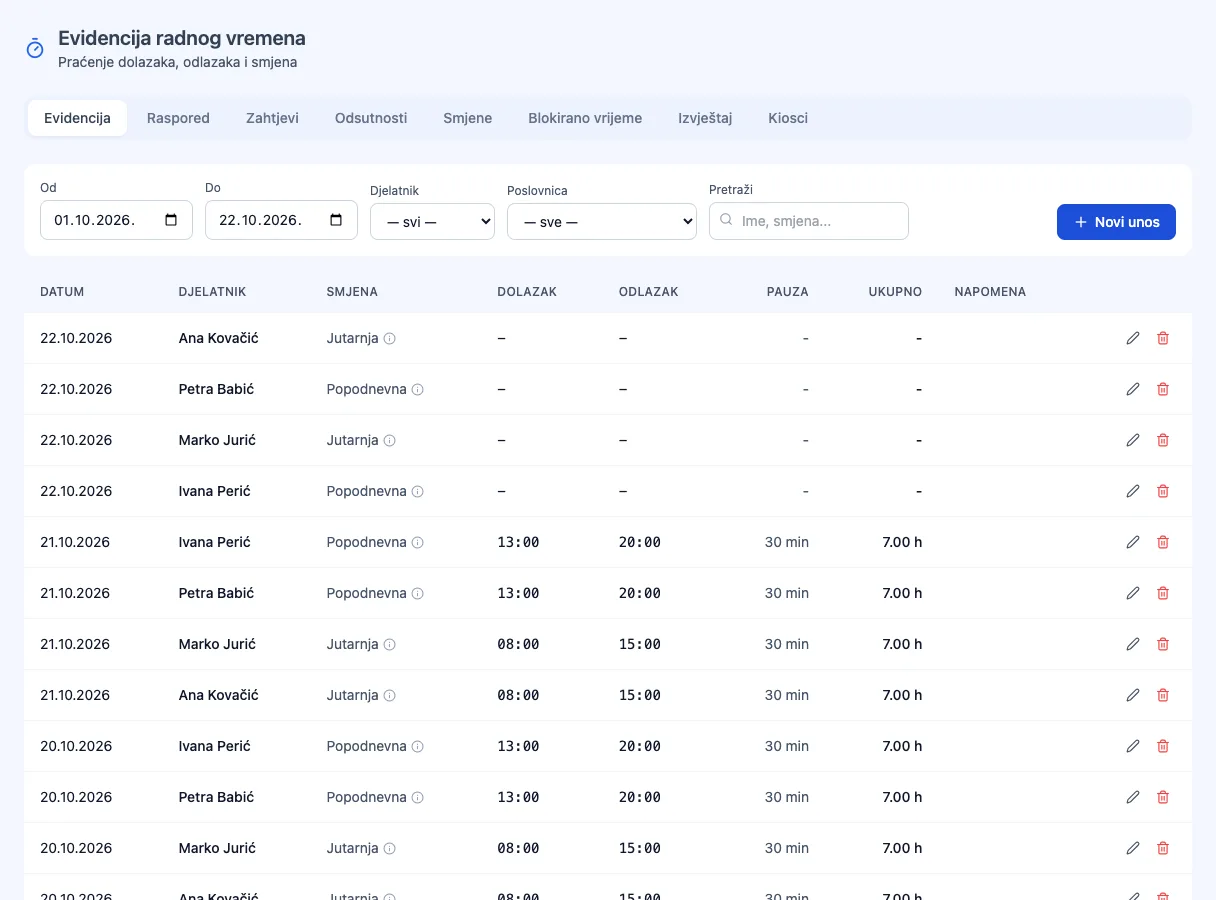This screenshot has height=900, width=1216.
Task: Delete Marko Jurić's 20.10.2026 entry
Action: (1163, 848)
